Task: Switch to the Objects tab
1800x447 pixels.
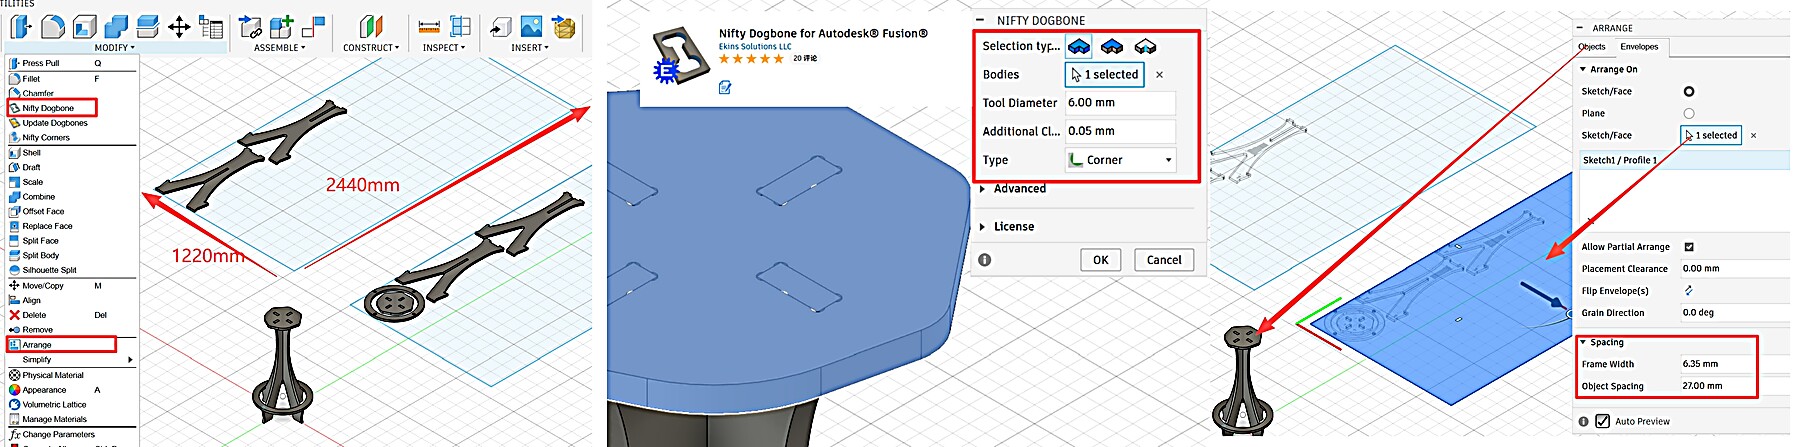Action: coord(1592,47)
